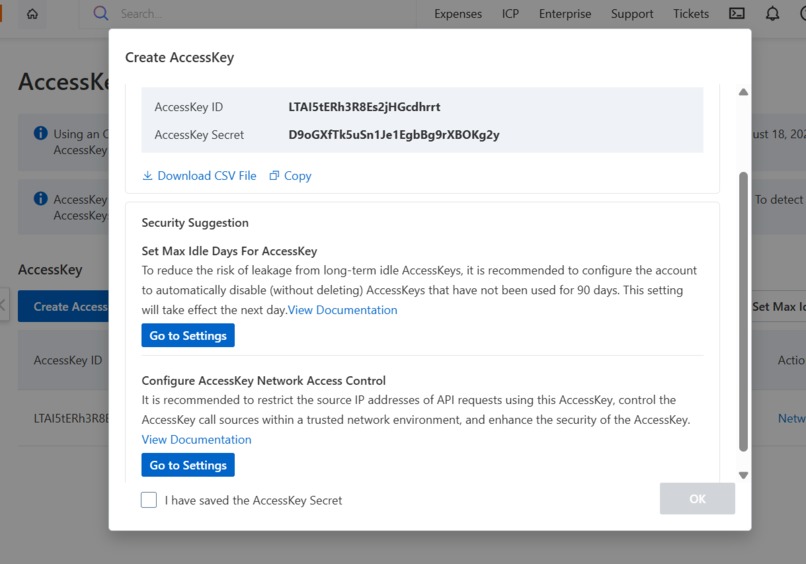Select the AccessKey Secret value text
Image resolution: width=806 pixels, height=564 pixels.
[394, 135]
